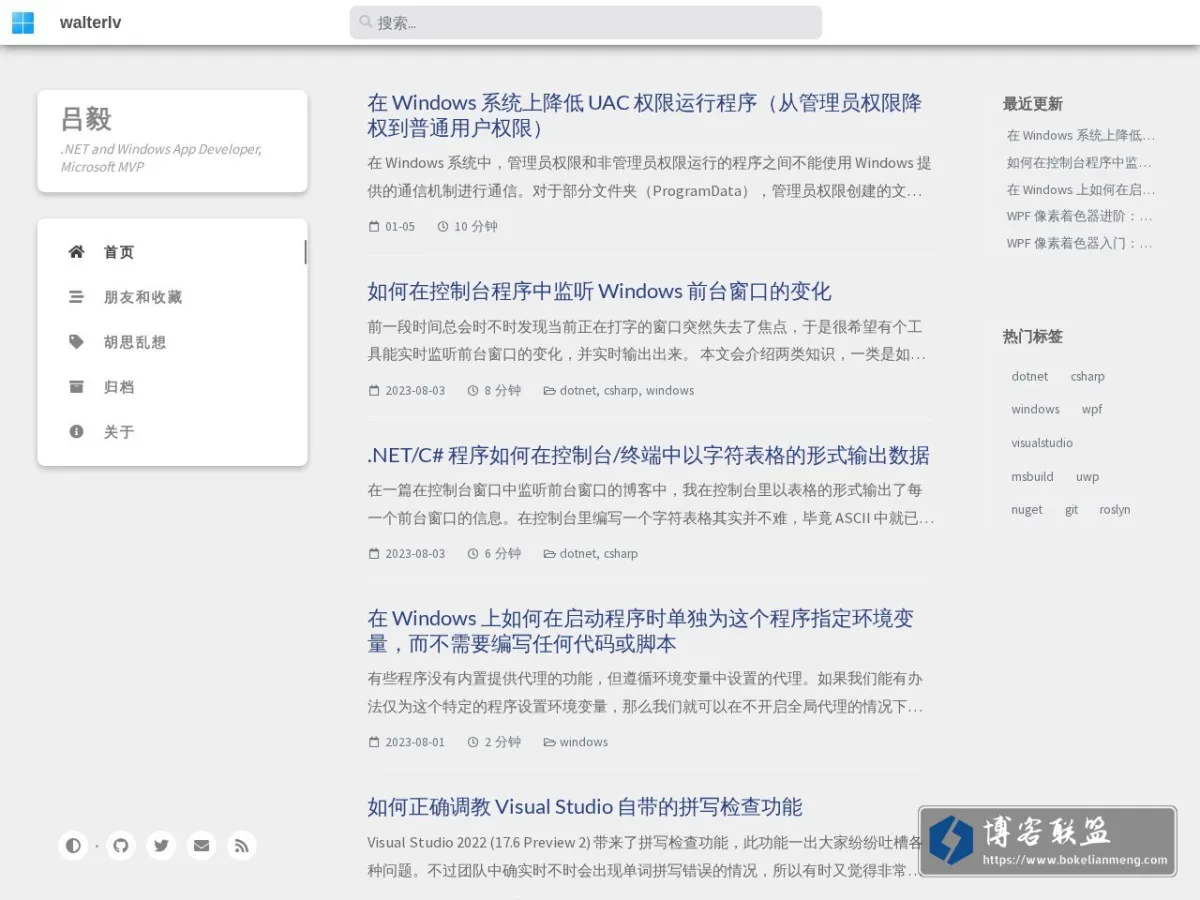
Task: Click the dotnet category under 前台窗口 article
Action: [578, 391]
